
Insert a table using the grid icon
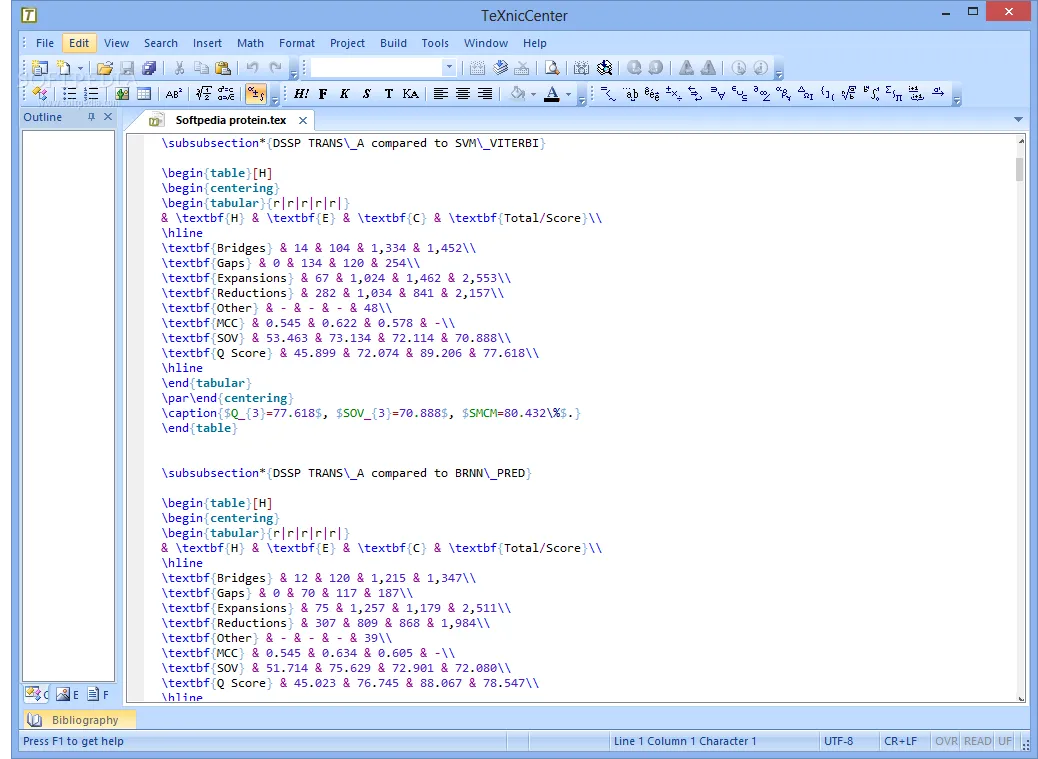143,94
